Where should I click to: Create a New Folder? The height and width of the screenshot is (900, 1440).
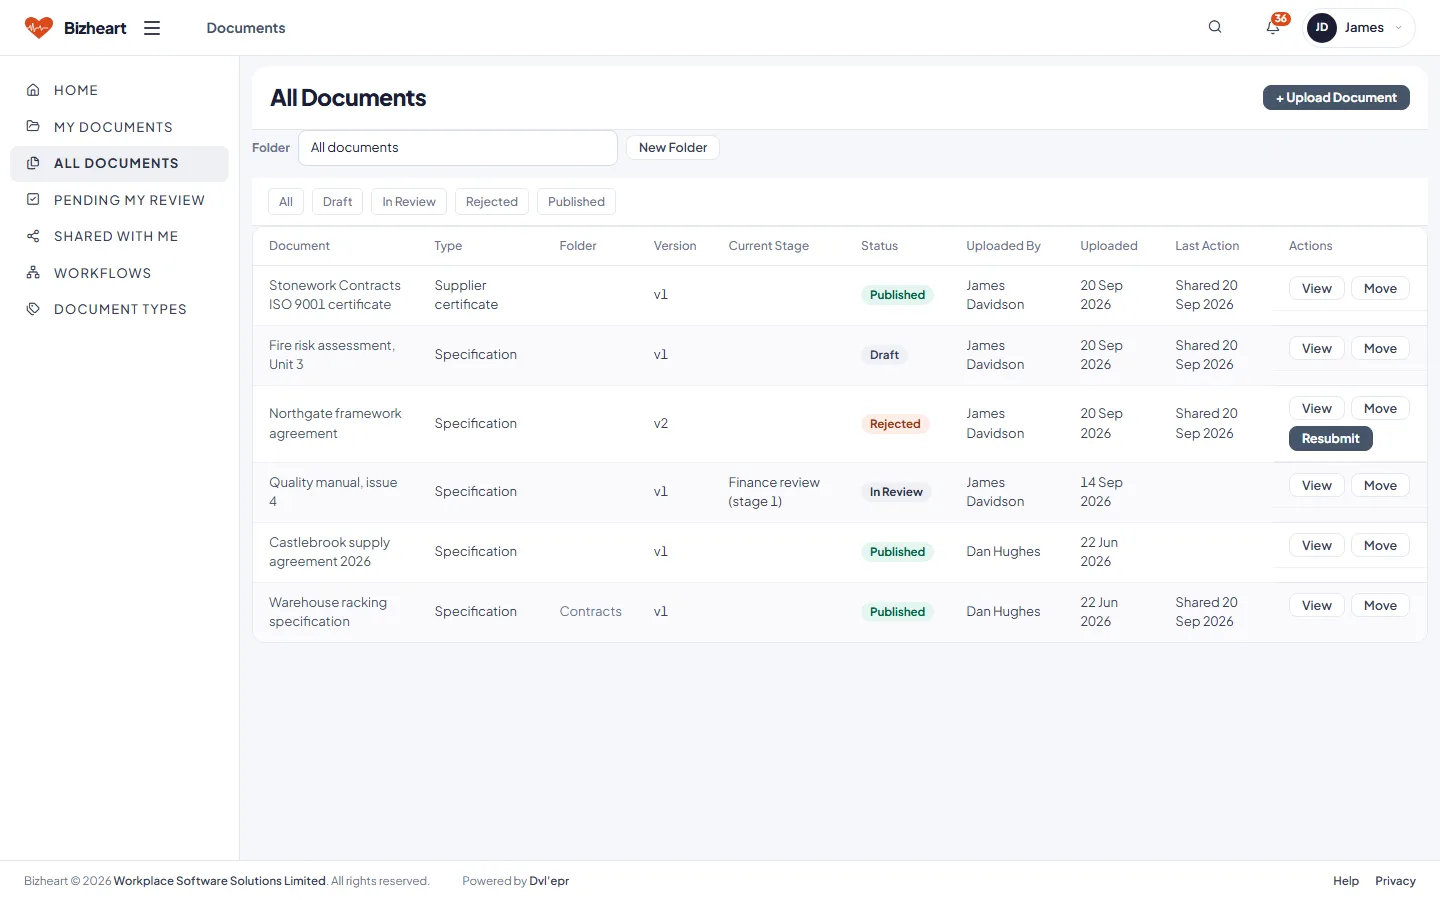[x=673, y=148]
